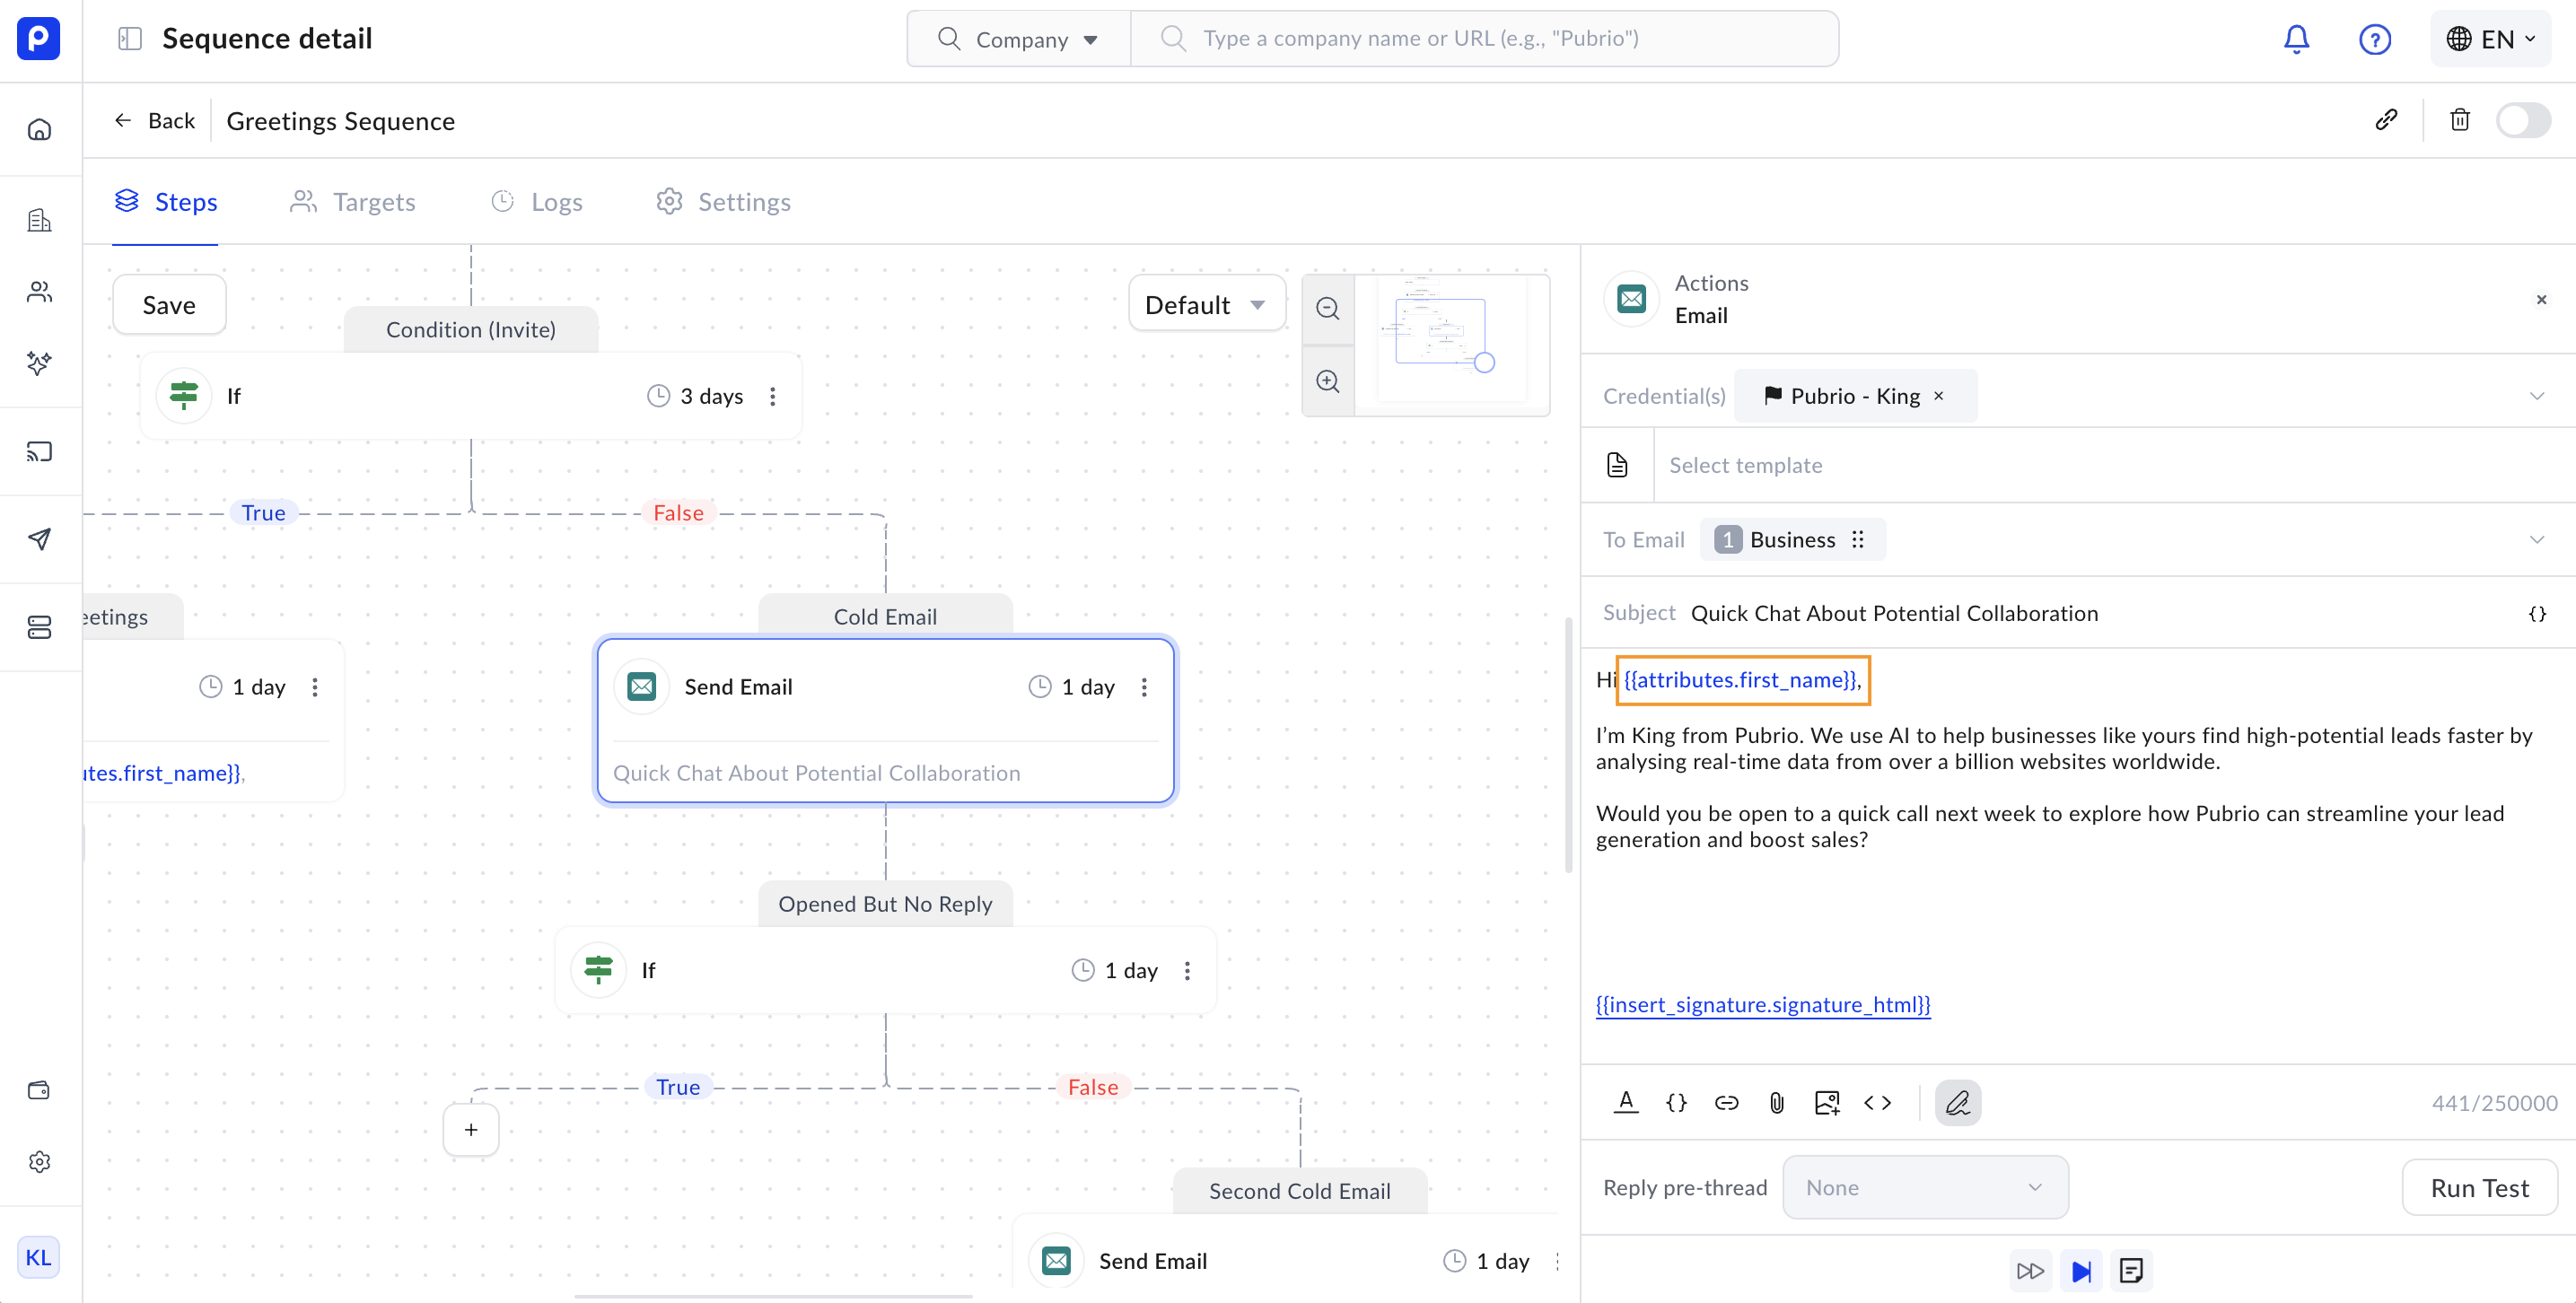Screen dimensions: 2576x1303
Task: Click canvas zoom out magnifier icon
Action: [1327, 308]
